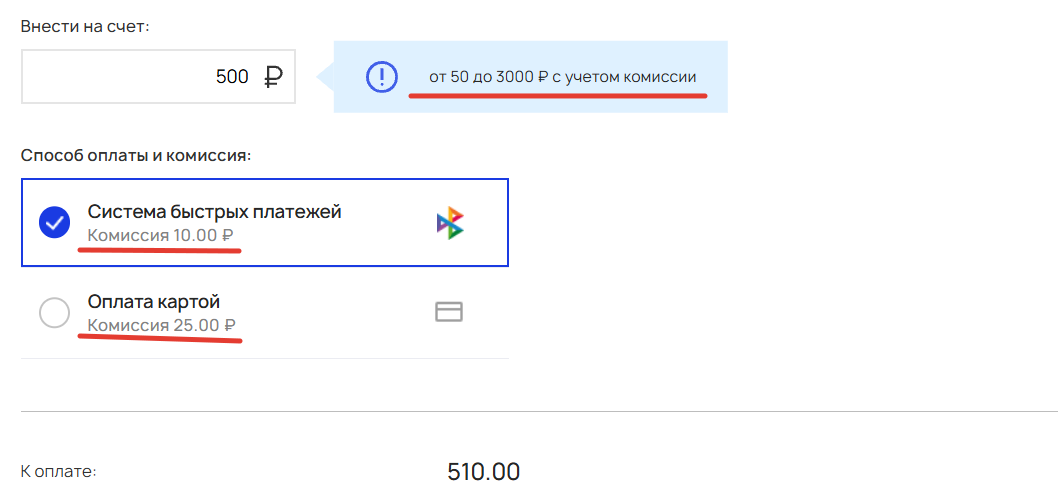Click the К оплате label

coord(59,471)
